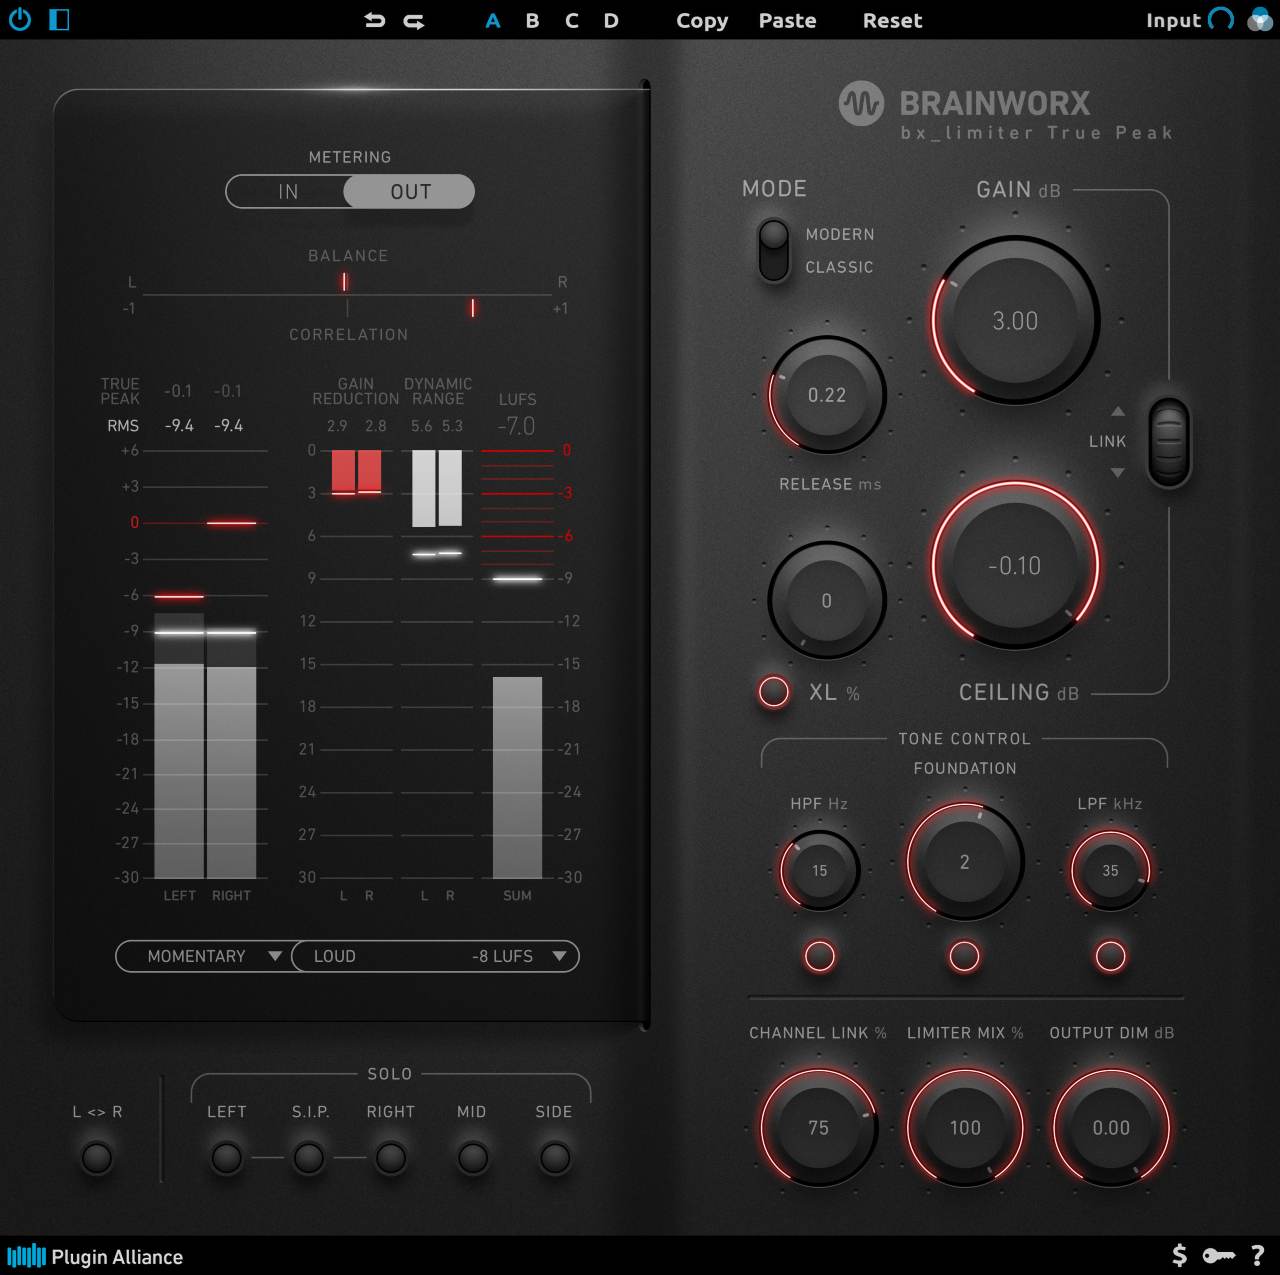Click the headphone input monitoring icon
Image resolution: width=1280 pixels, height=1275 pixels.
pos(1219,19)
